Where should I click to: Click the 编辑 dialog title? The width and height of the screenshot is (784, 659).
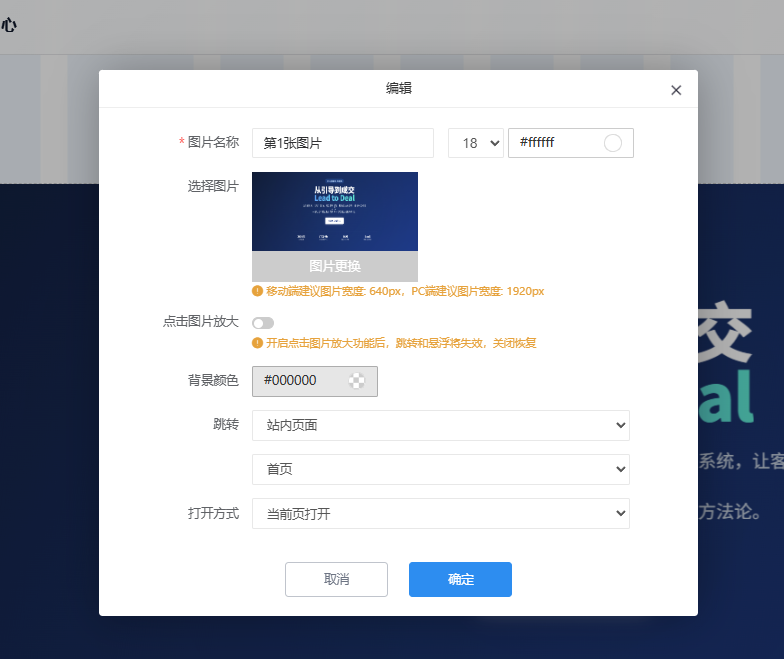(398, 88)
